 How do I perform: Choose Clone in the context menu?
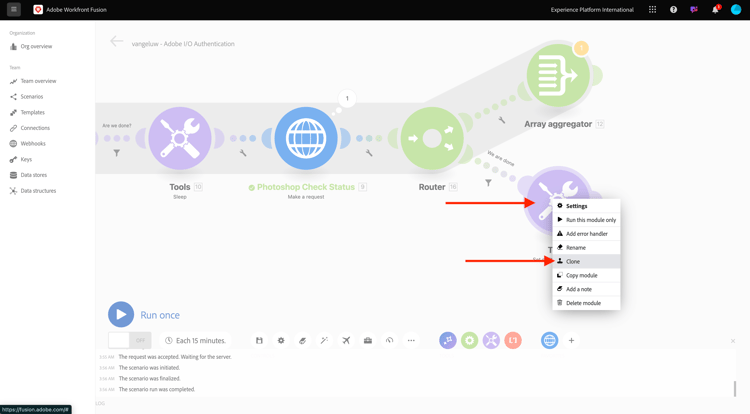pyautogui.click(x=586, y=261)
